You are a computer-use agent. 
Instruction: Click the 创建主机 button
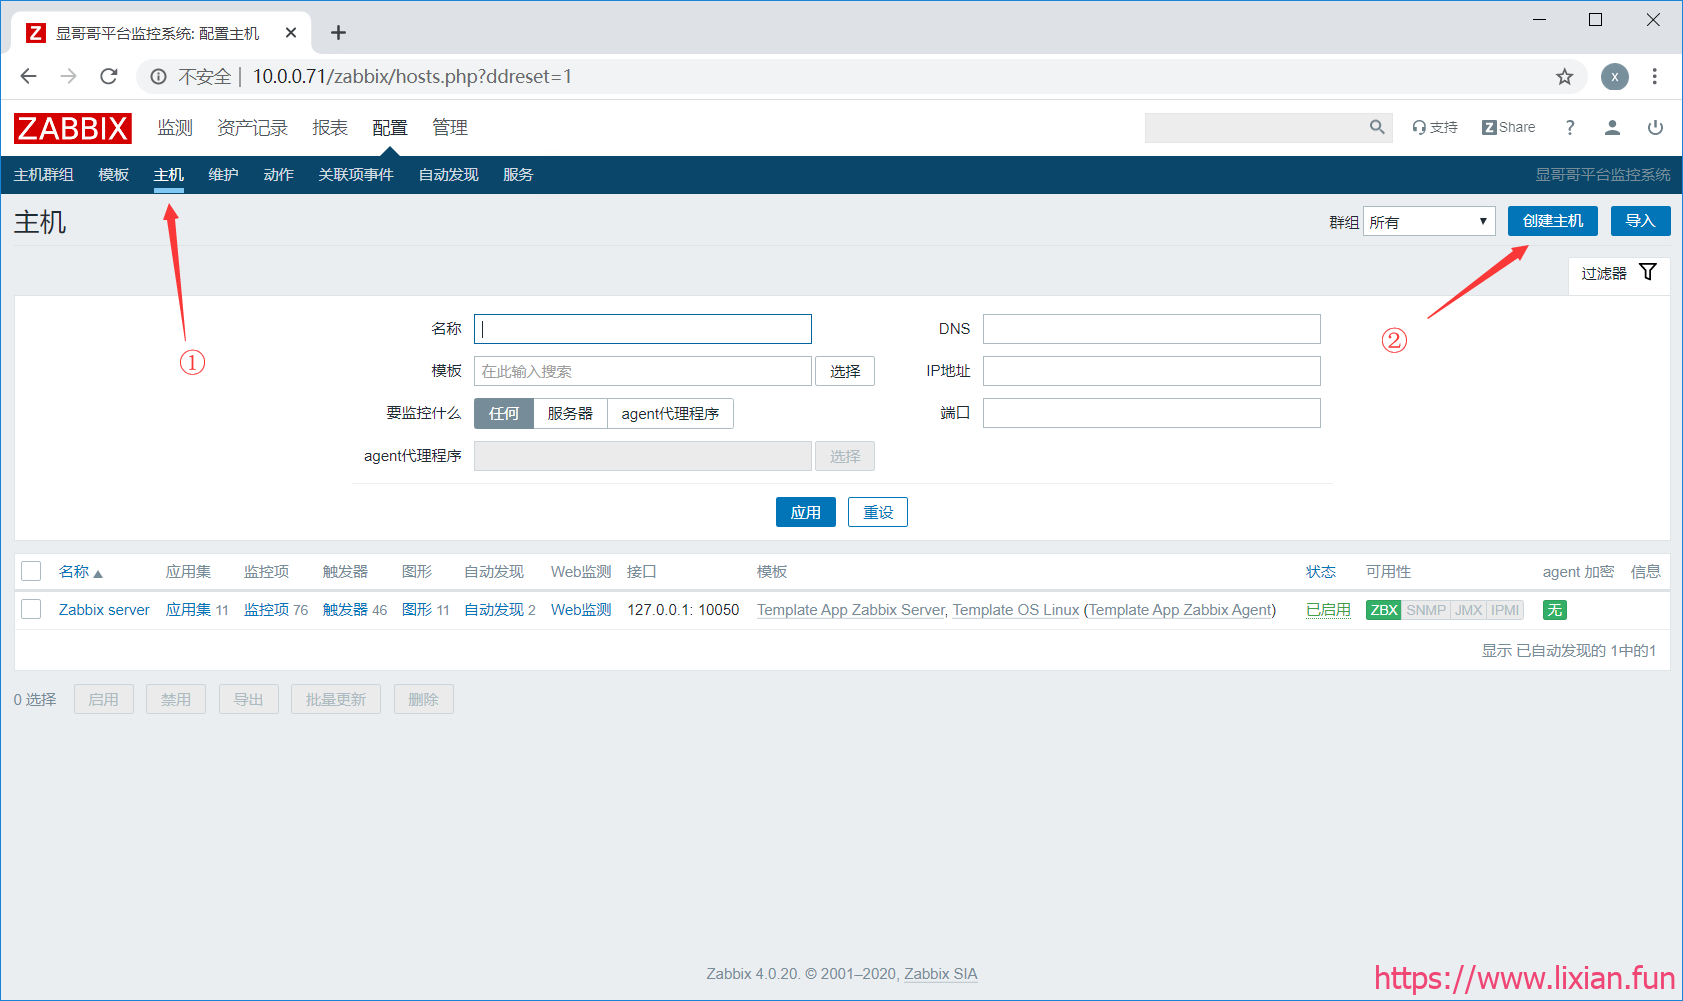click(x=1553, y=221)
